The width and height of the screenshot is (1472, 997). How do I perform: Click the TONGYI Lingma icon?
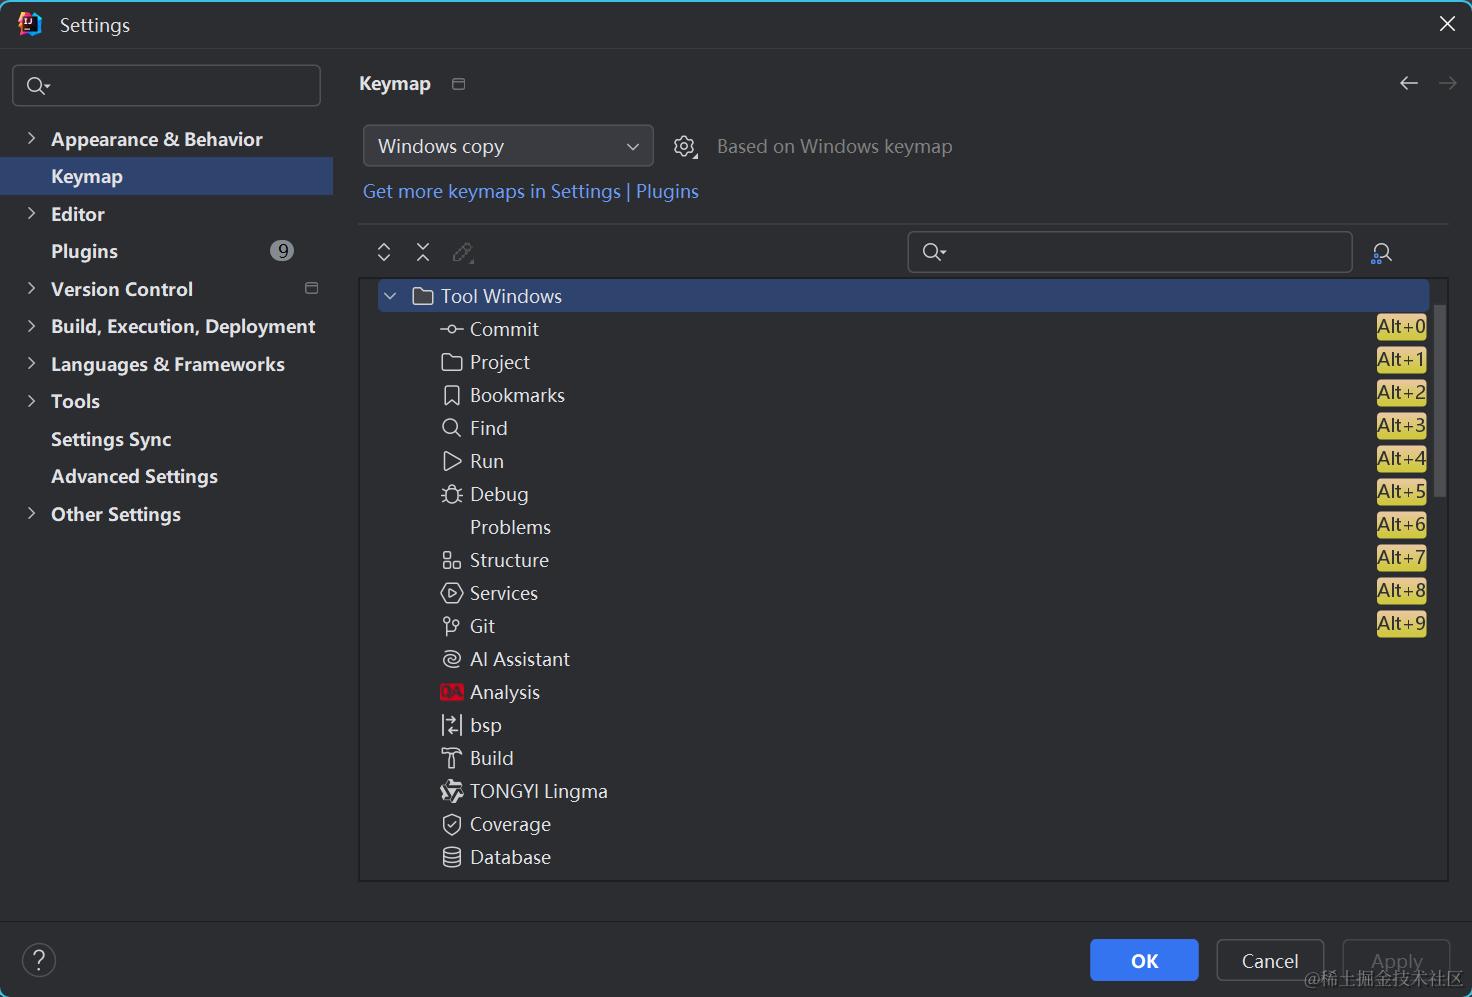click(452, 792)
